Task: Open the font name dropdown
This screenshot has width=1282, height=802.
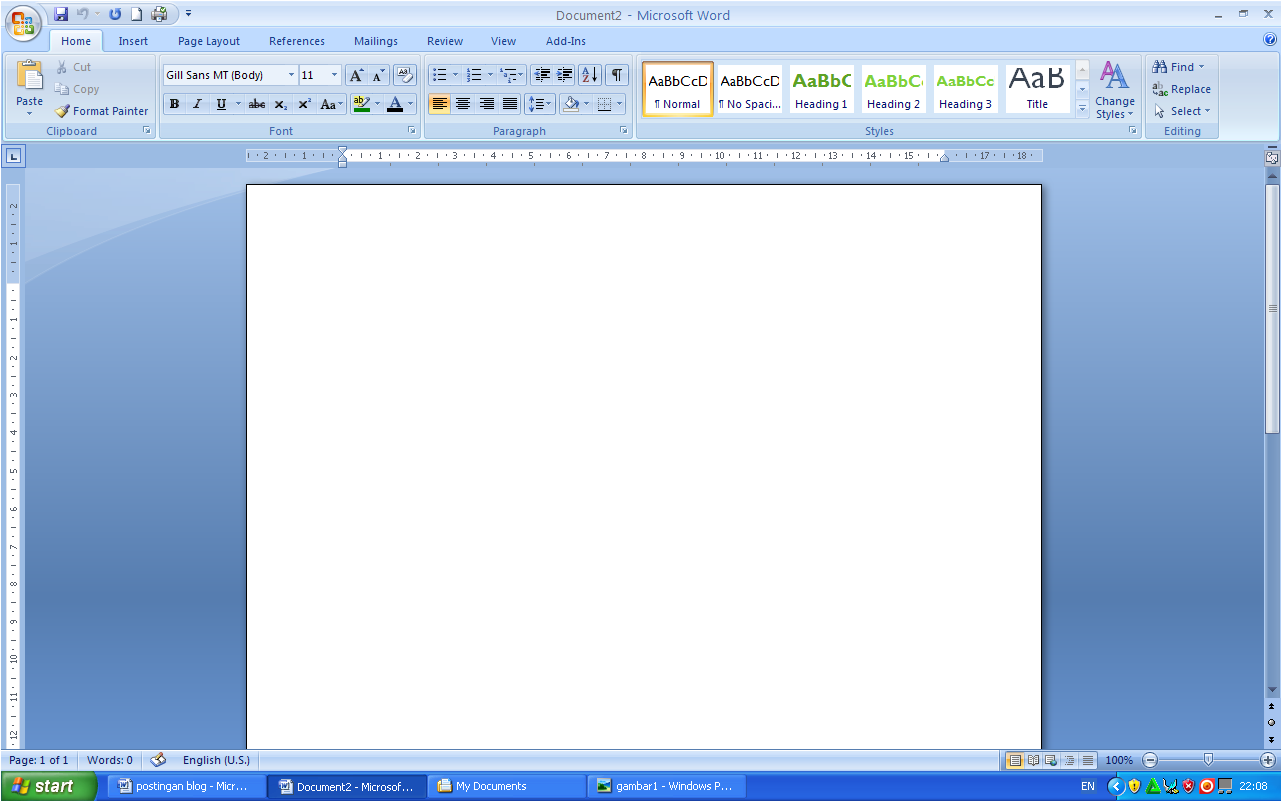Action: (292, 75)
